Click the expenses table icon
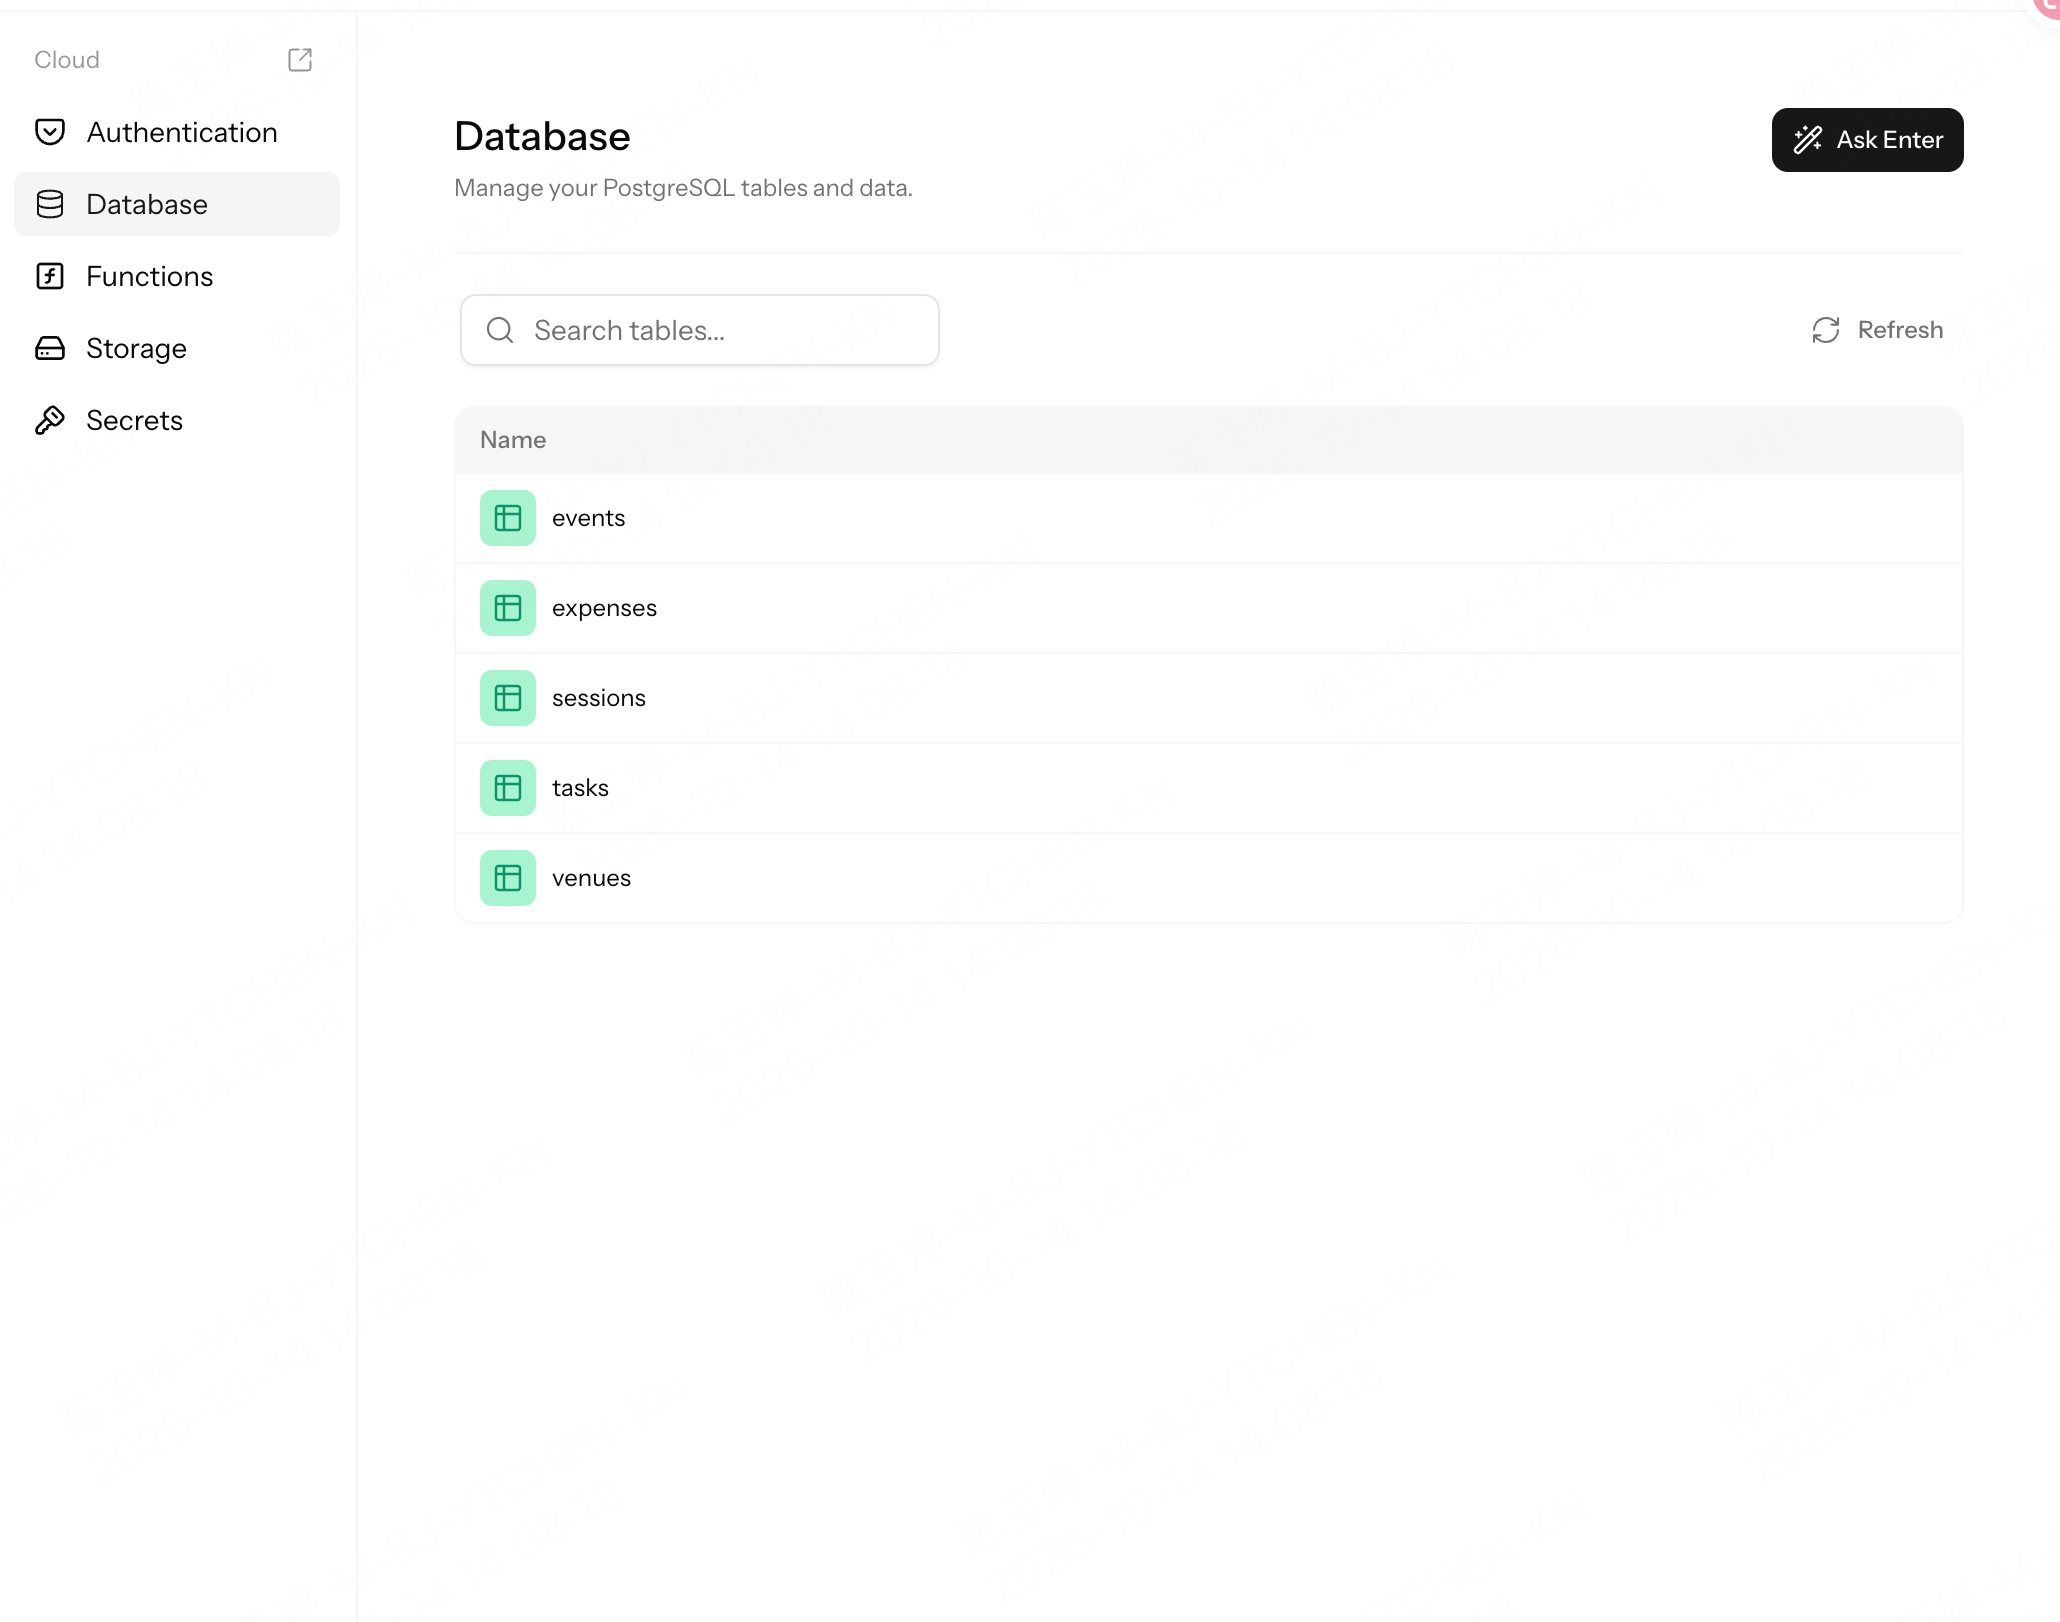Screen dimensions: 2060x1622 508,608
